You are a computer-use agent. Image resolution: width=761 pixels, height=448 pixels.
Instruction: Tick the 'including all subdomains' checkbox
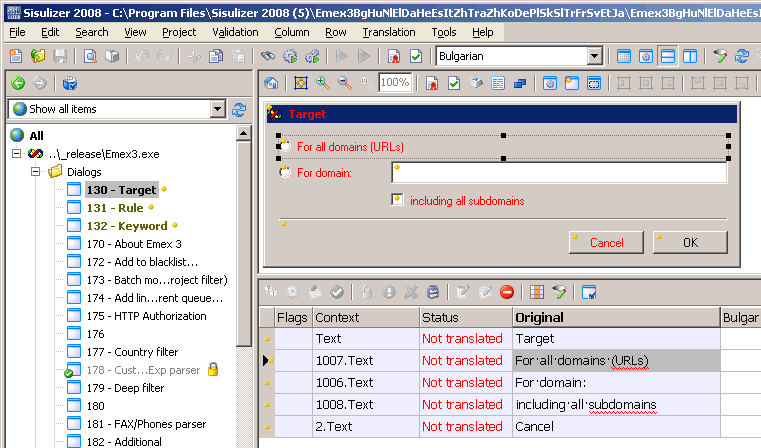tap(397, 199)
